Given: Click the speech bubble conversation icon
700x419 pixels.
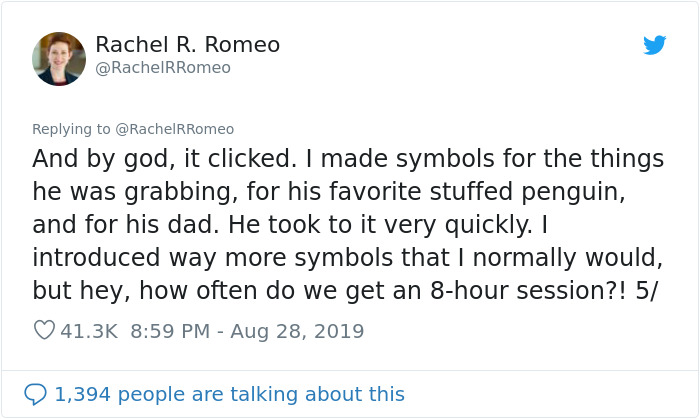Looking at the screenshot, I should pos(35,394).
